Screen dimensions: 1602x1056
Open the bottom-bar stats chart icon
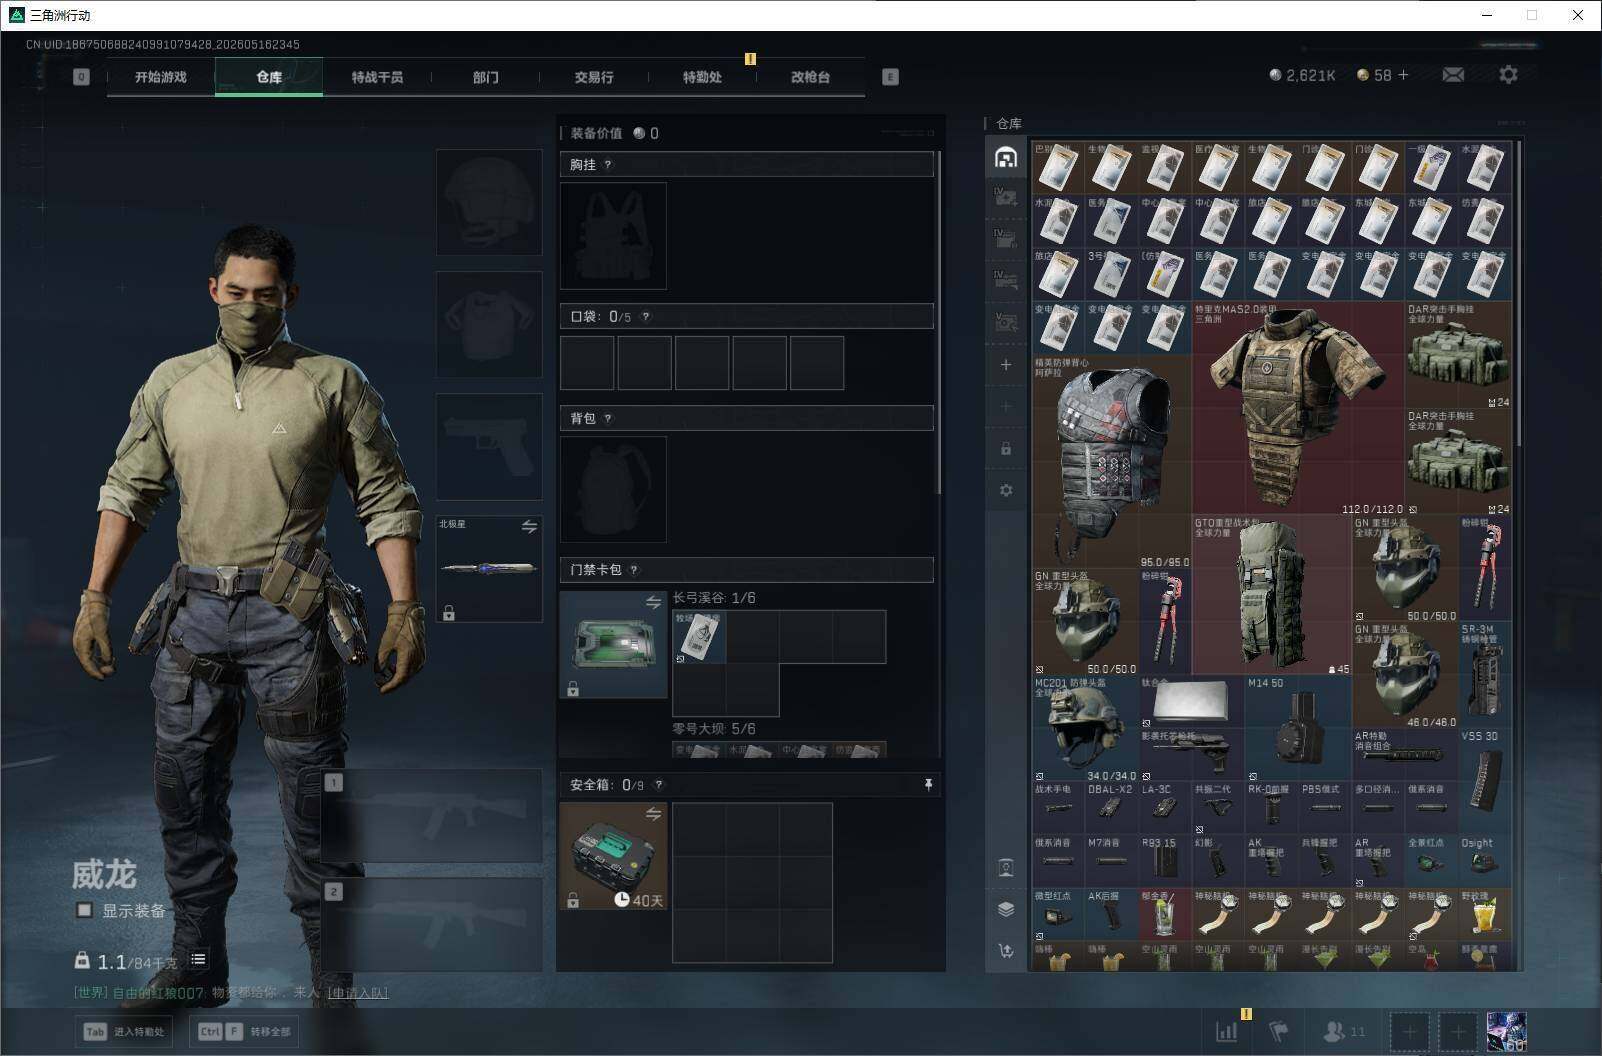point(1227,1031)
